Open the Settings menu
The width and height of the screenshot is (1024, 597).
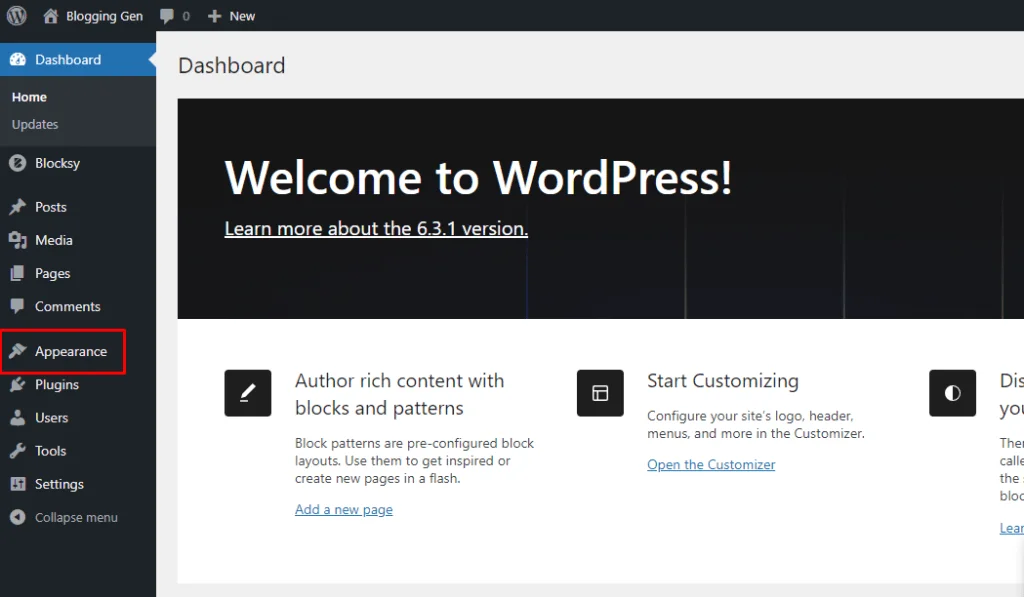(78, 484)
